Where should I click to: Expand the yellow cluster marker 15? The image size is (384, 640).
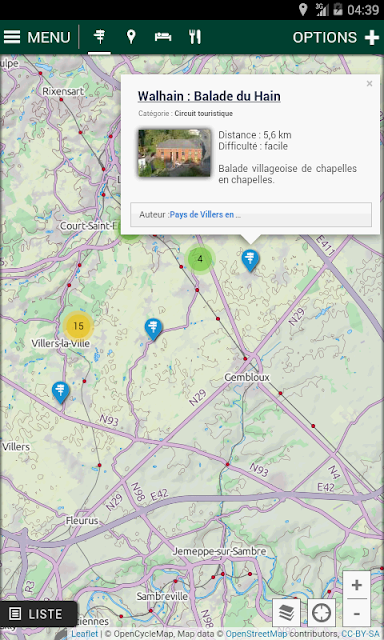coord(78,326)
